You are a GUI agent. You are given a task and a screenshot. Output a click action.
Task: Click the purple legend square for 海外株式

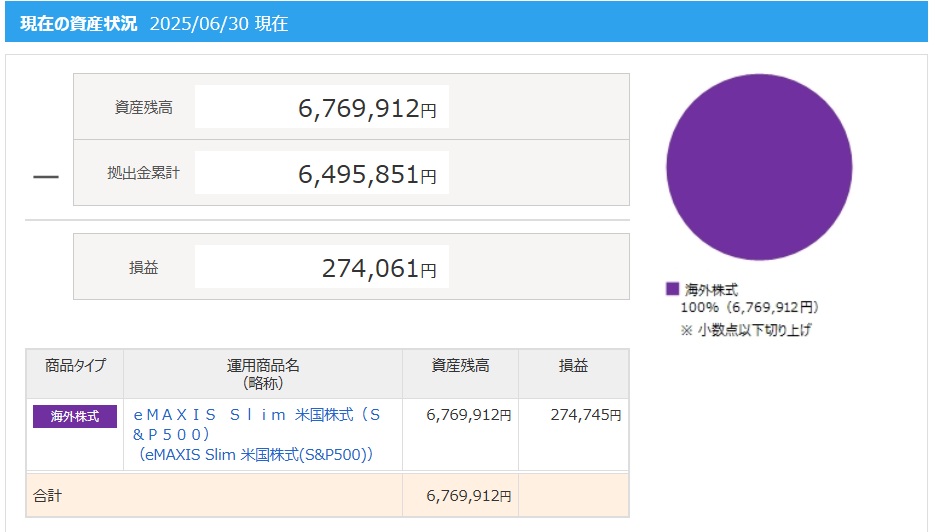point(672,289)
